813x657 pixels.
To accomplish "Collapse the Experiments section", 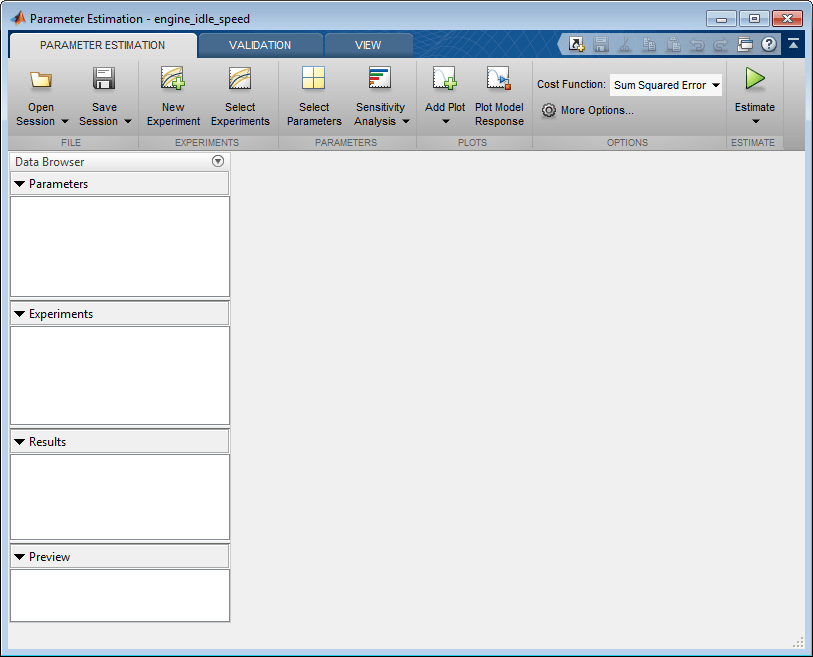I will tap(20, 314).
